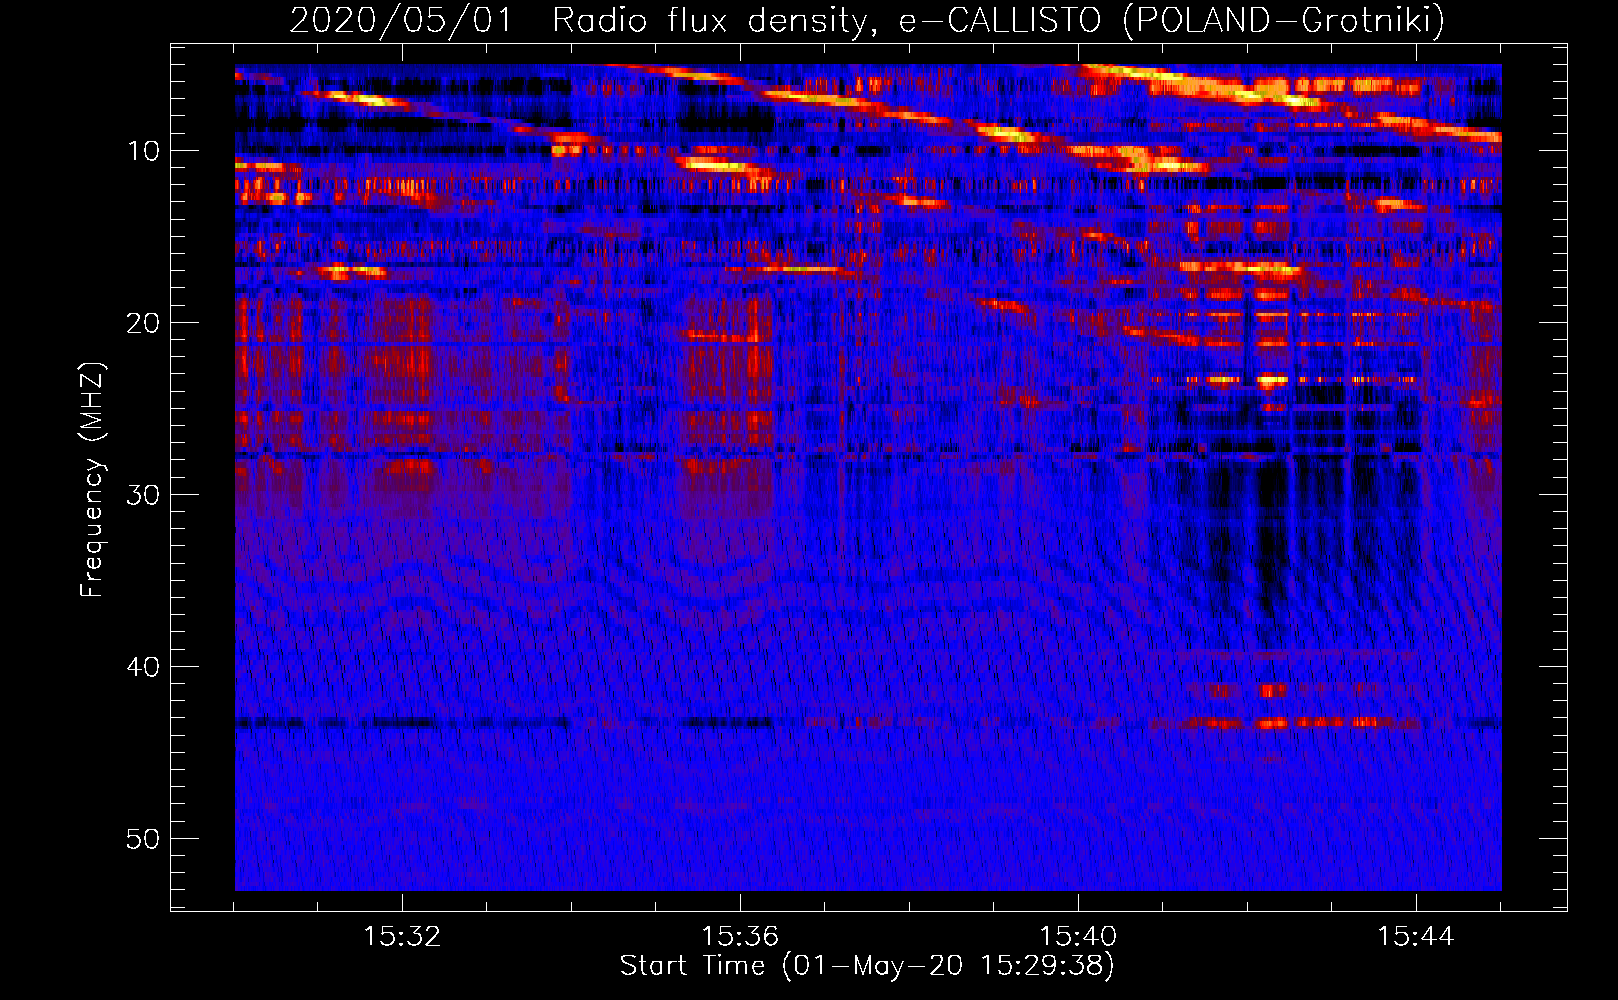Click the time tick label '15:32'

[x=402, y=937]
